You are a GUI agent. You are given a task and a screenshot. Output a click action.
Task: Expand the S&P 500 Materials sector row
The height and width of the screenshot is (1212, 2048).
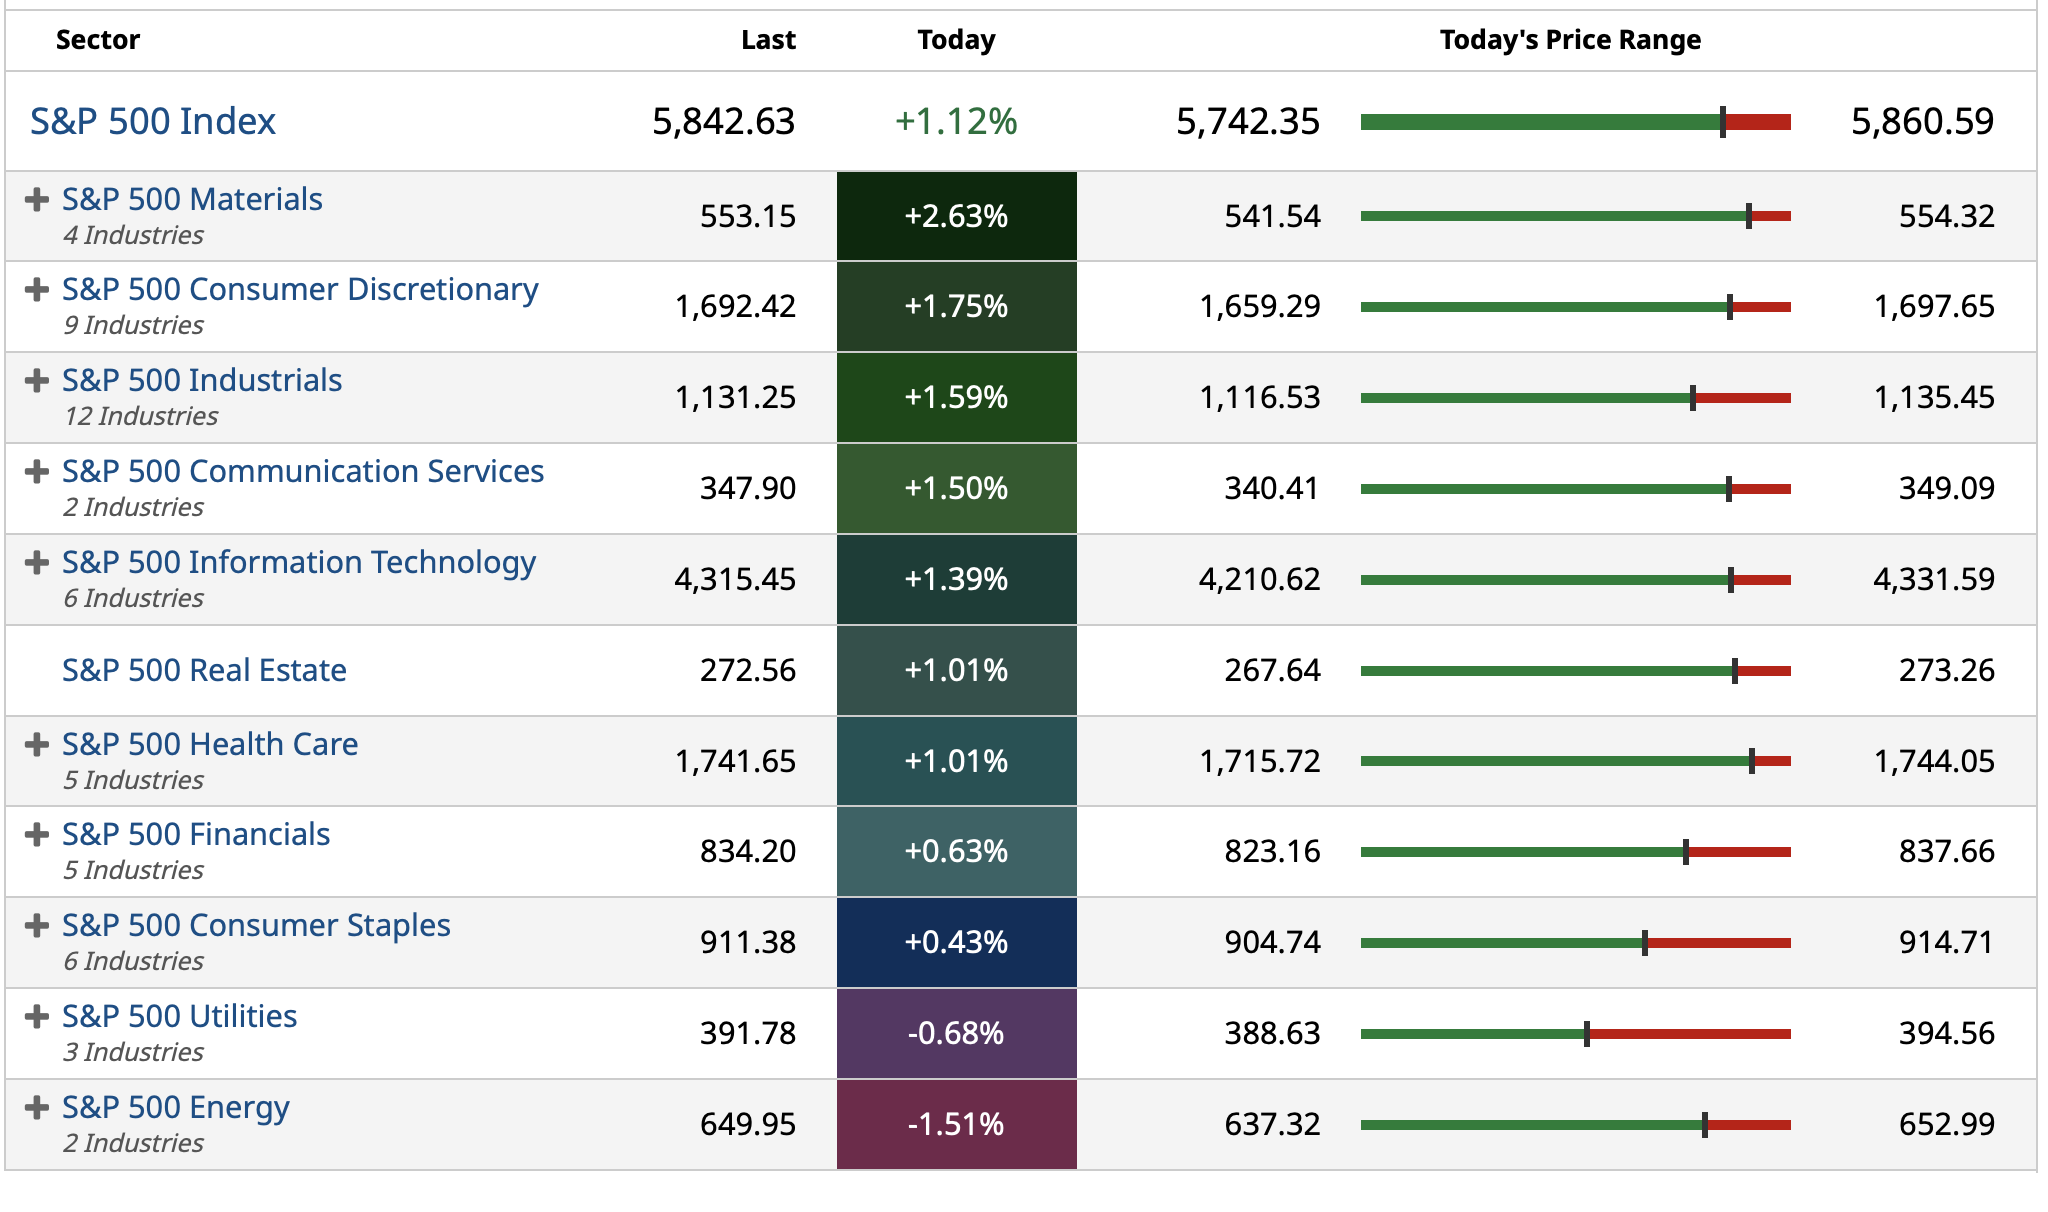click(37, 200)
